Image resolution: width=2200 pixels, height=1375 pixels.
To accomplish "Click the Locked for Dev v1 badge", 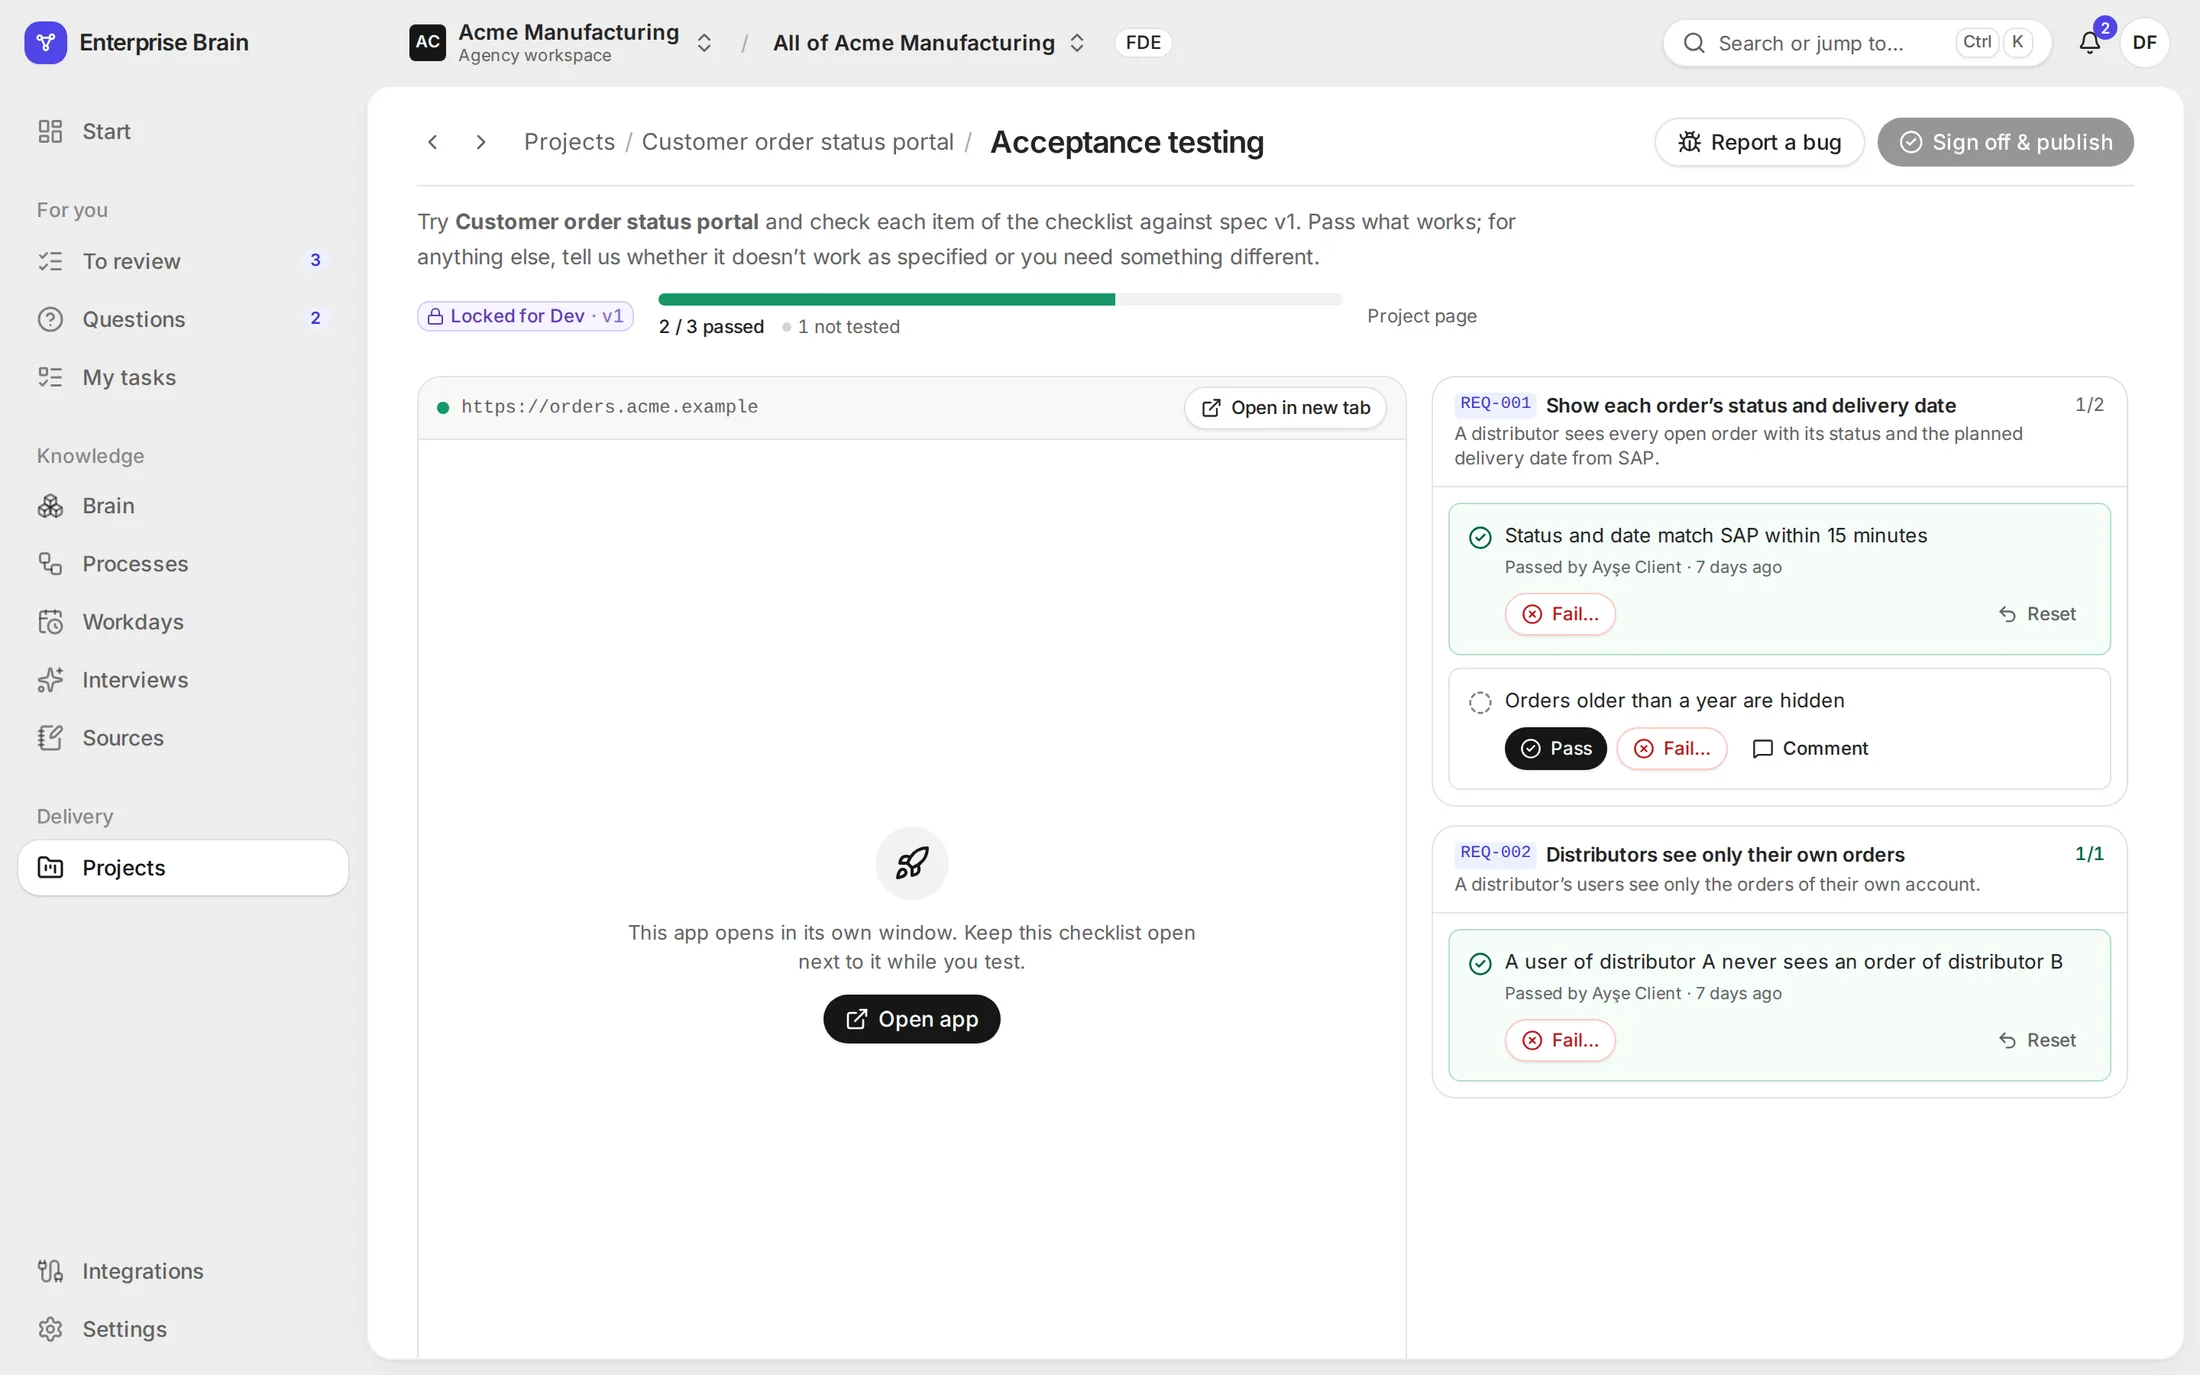I will pyautogui.click(x=525, y=316).
